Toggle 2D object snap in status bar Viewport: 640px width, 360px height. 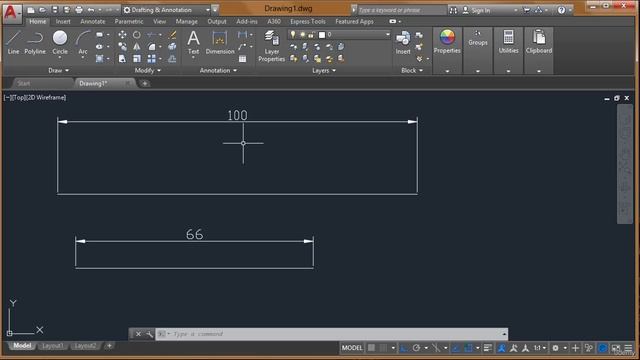tap(468, 348)
